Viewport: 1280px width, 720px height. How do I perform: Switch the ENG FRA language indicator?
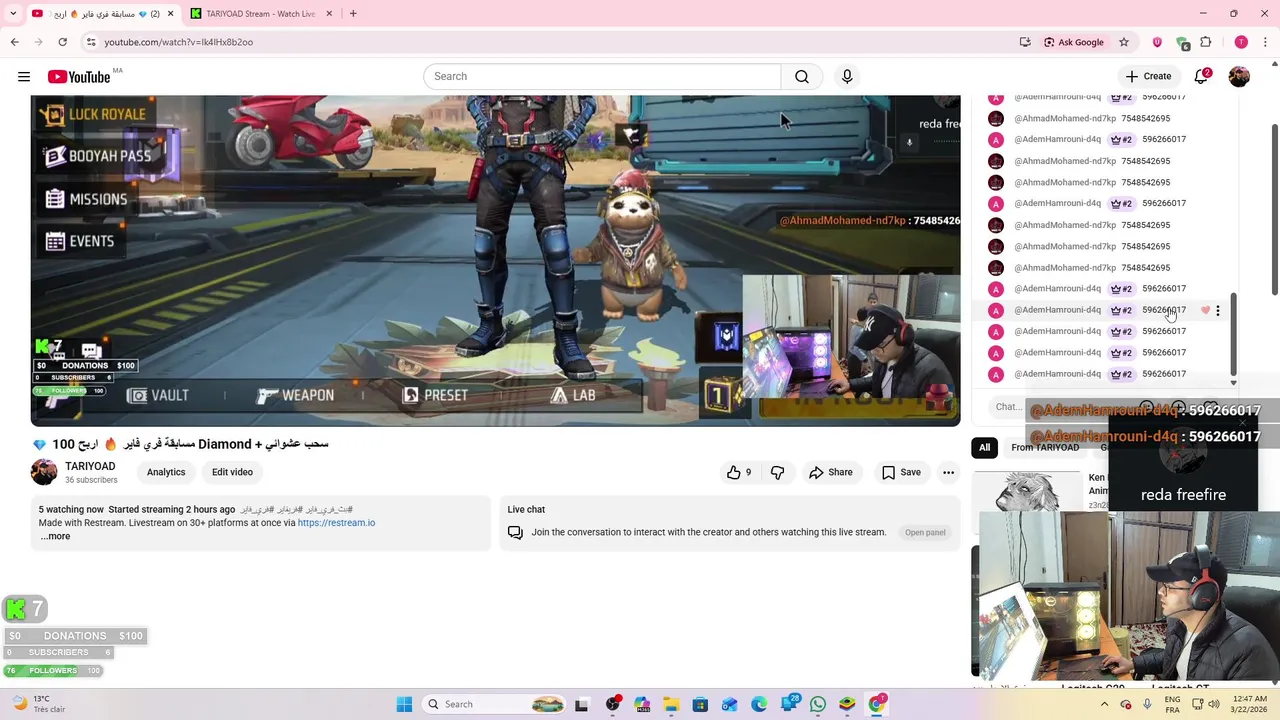[1172, 704]
